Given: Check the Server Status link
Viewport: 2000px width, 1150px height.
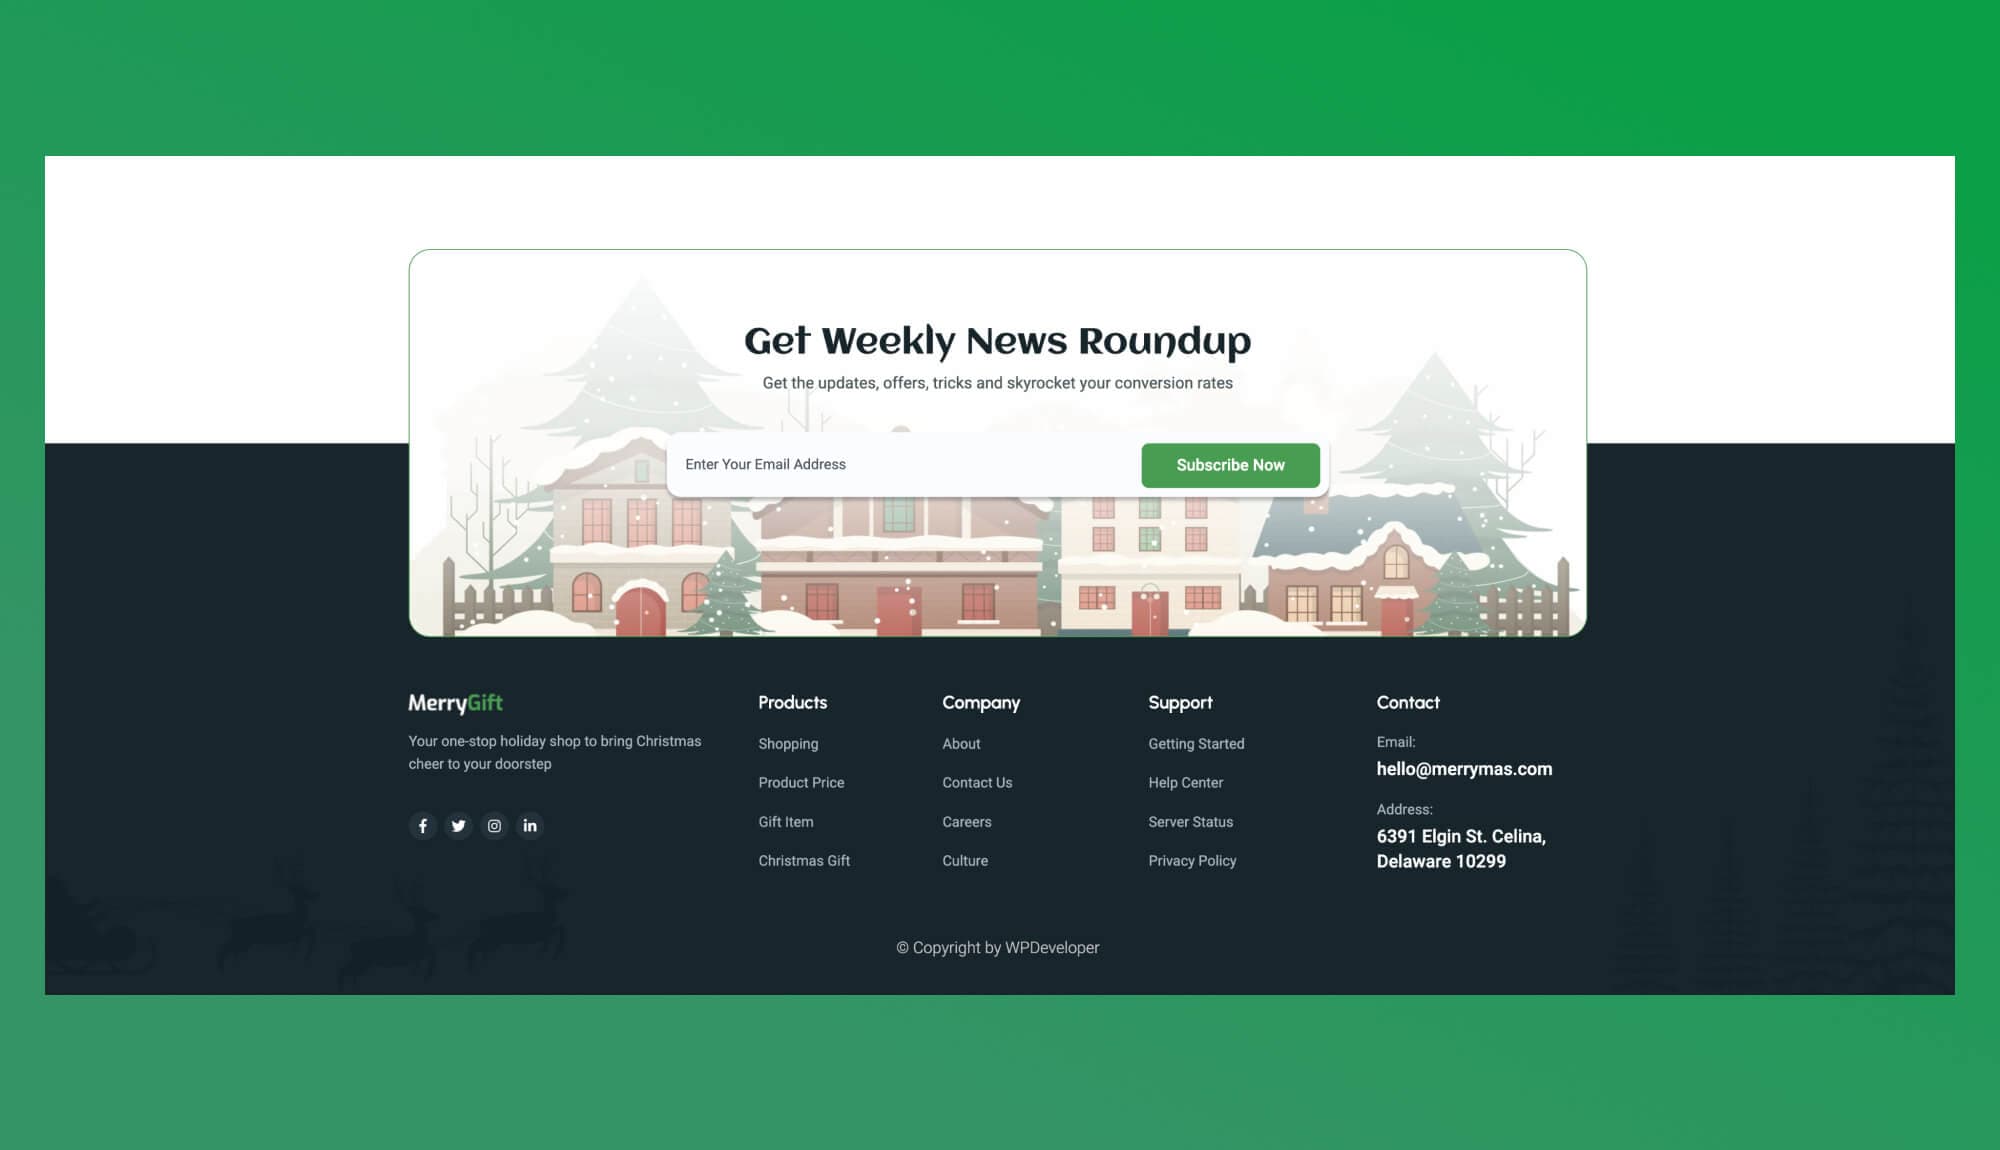Looking at the screenshot, I should pos(1190,822).
